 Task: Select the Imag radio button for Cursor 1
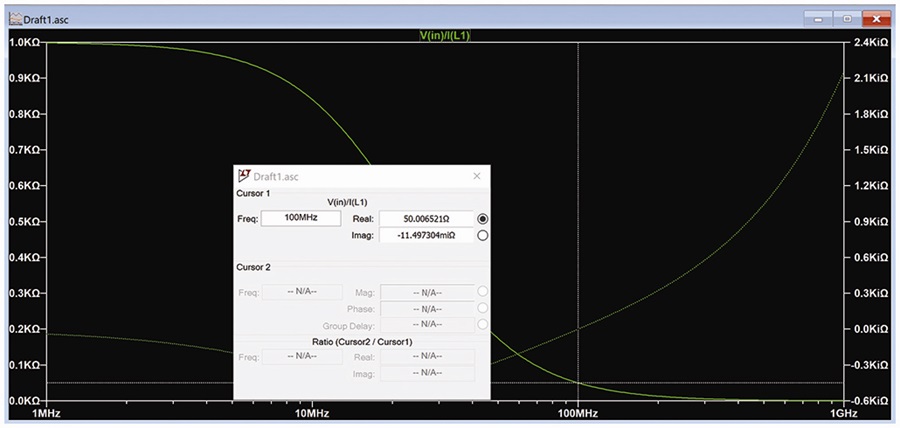(x=483, y=235)
